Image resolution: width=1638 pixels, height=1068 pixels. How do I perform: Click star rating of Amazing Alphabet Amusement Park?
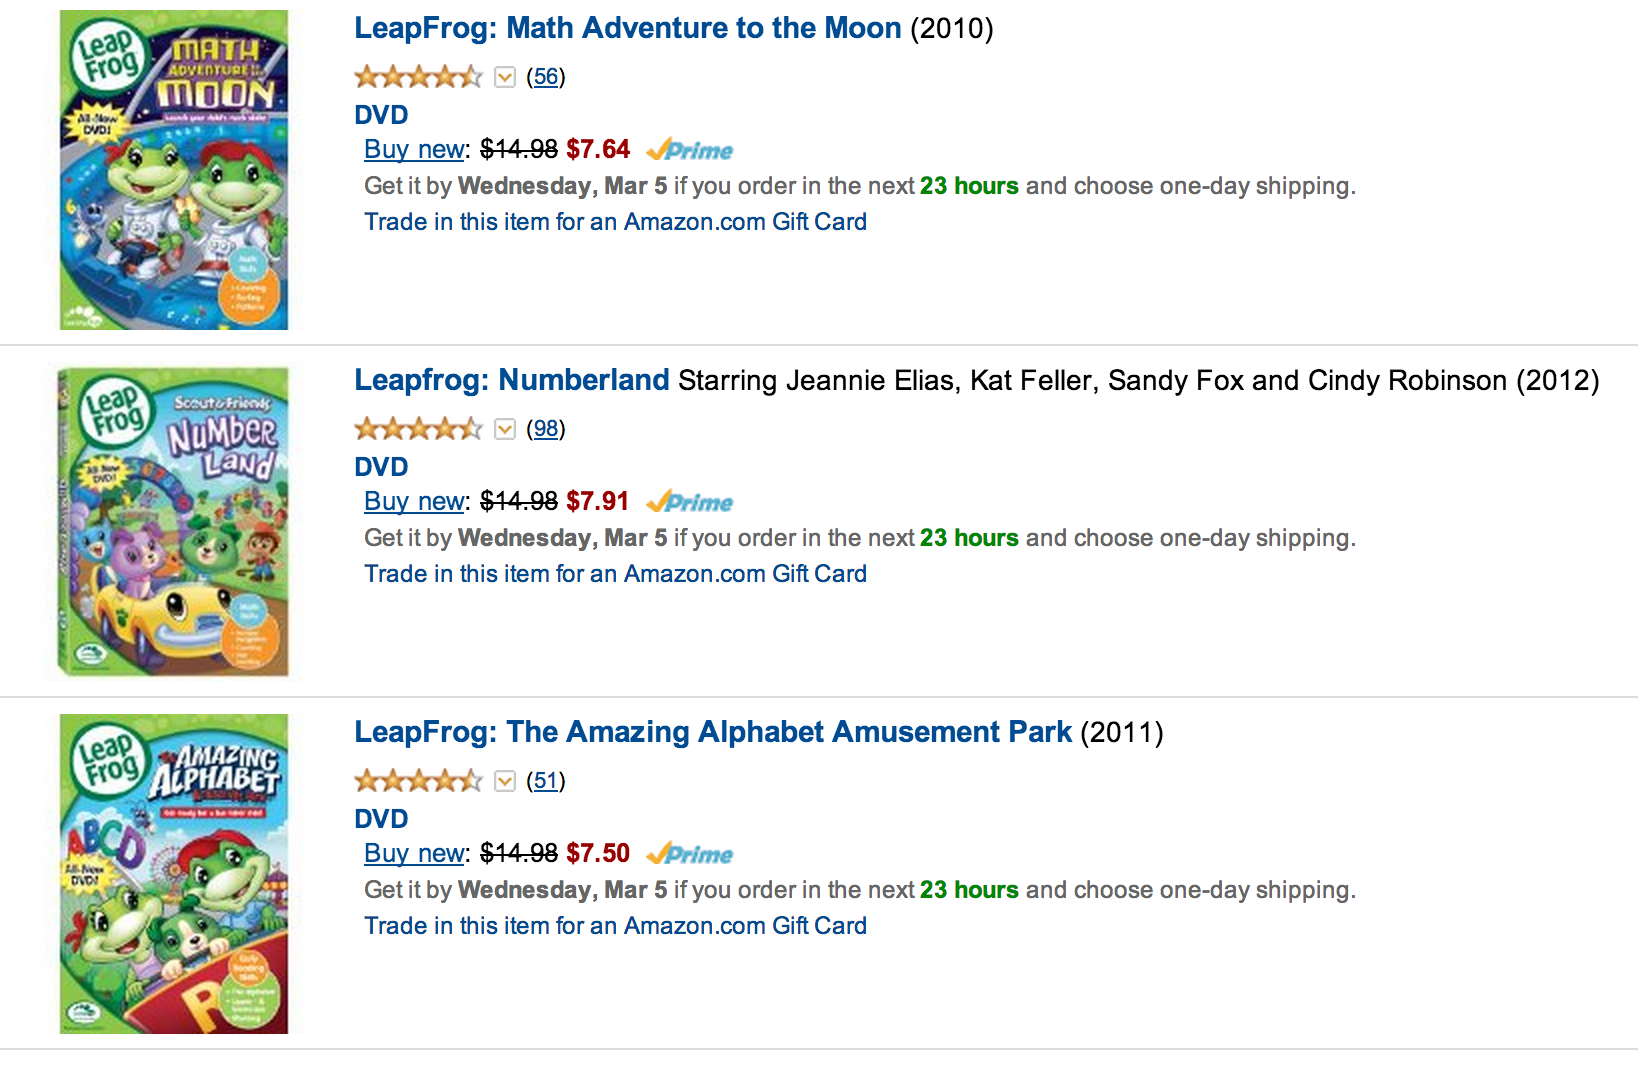418,781
